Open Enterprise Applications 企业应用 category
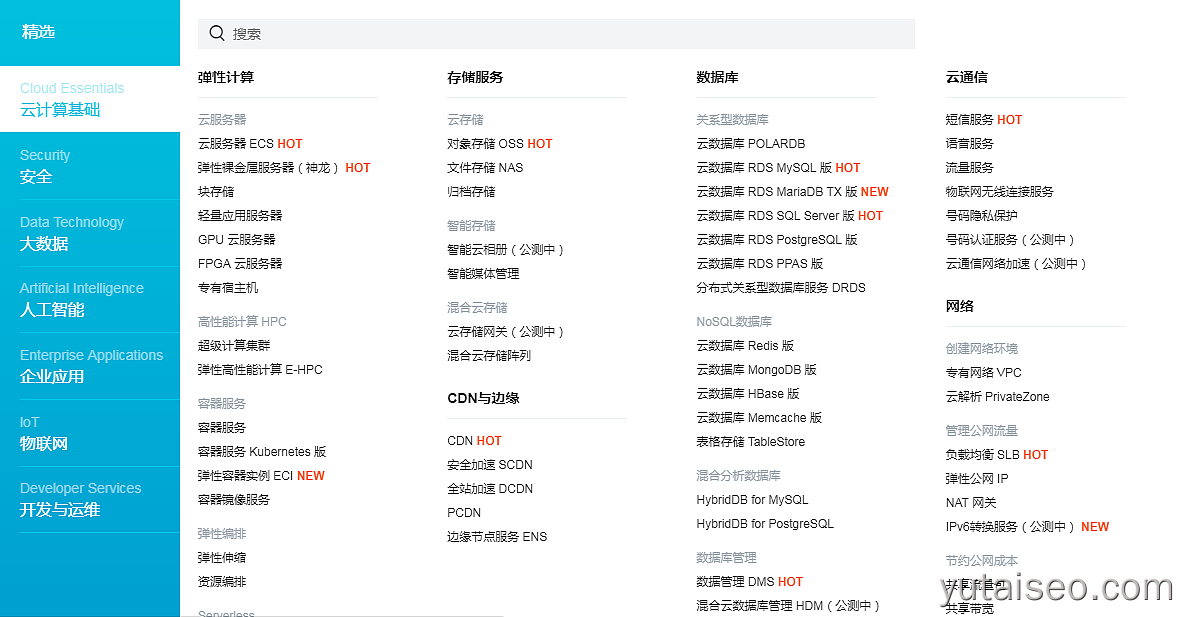1182x617 pixels. [90, 366]
